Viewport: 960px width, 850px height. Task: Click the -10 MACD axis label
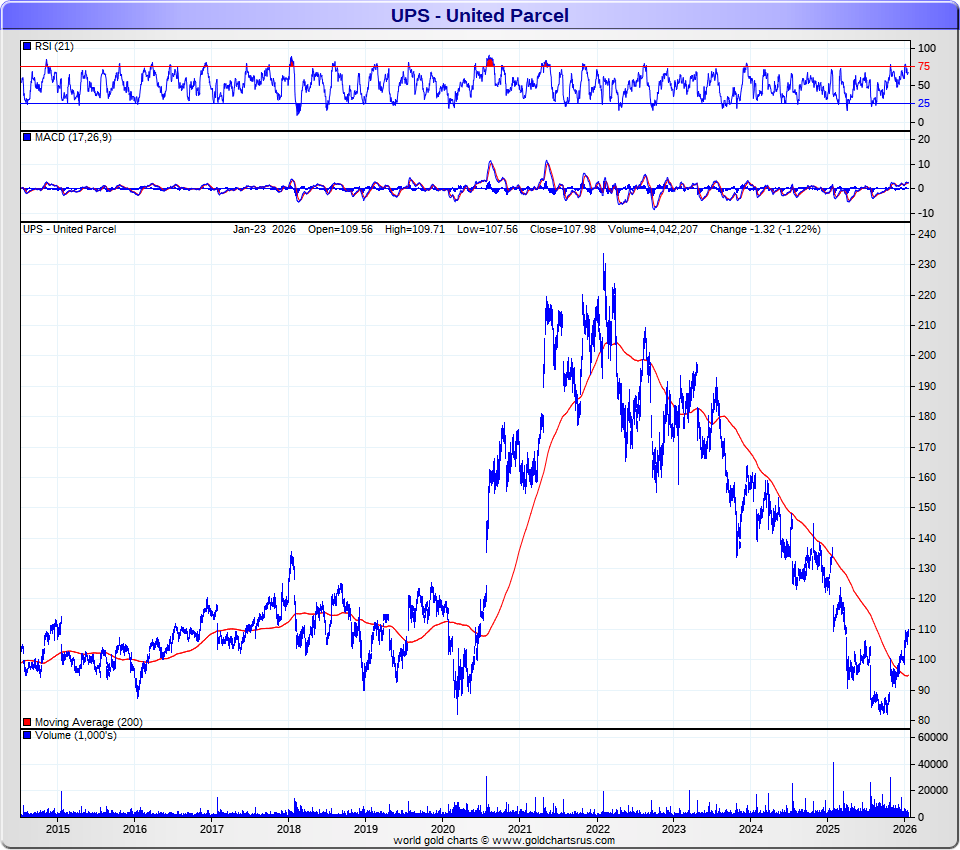click(926, 213)
